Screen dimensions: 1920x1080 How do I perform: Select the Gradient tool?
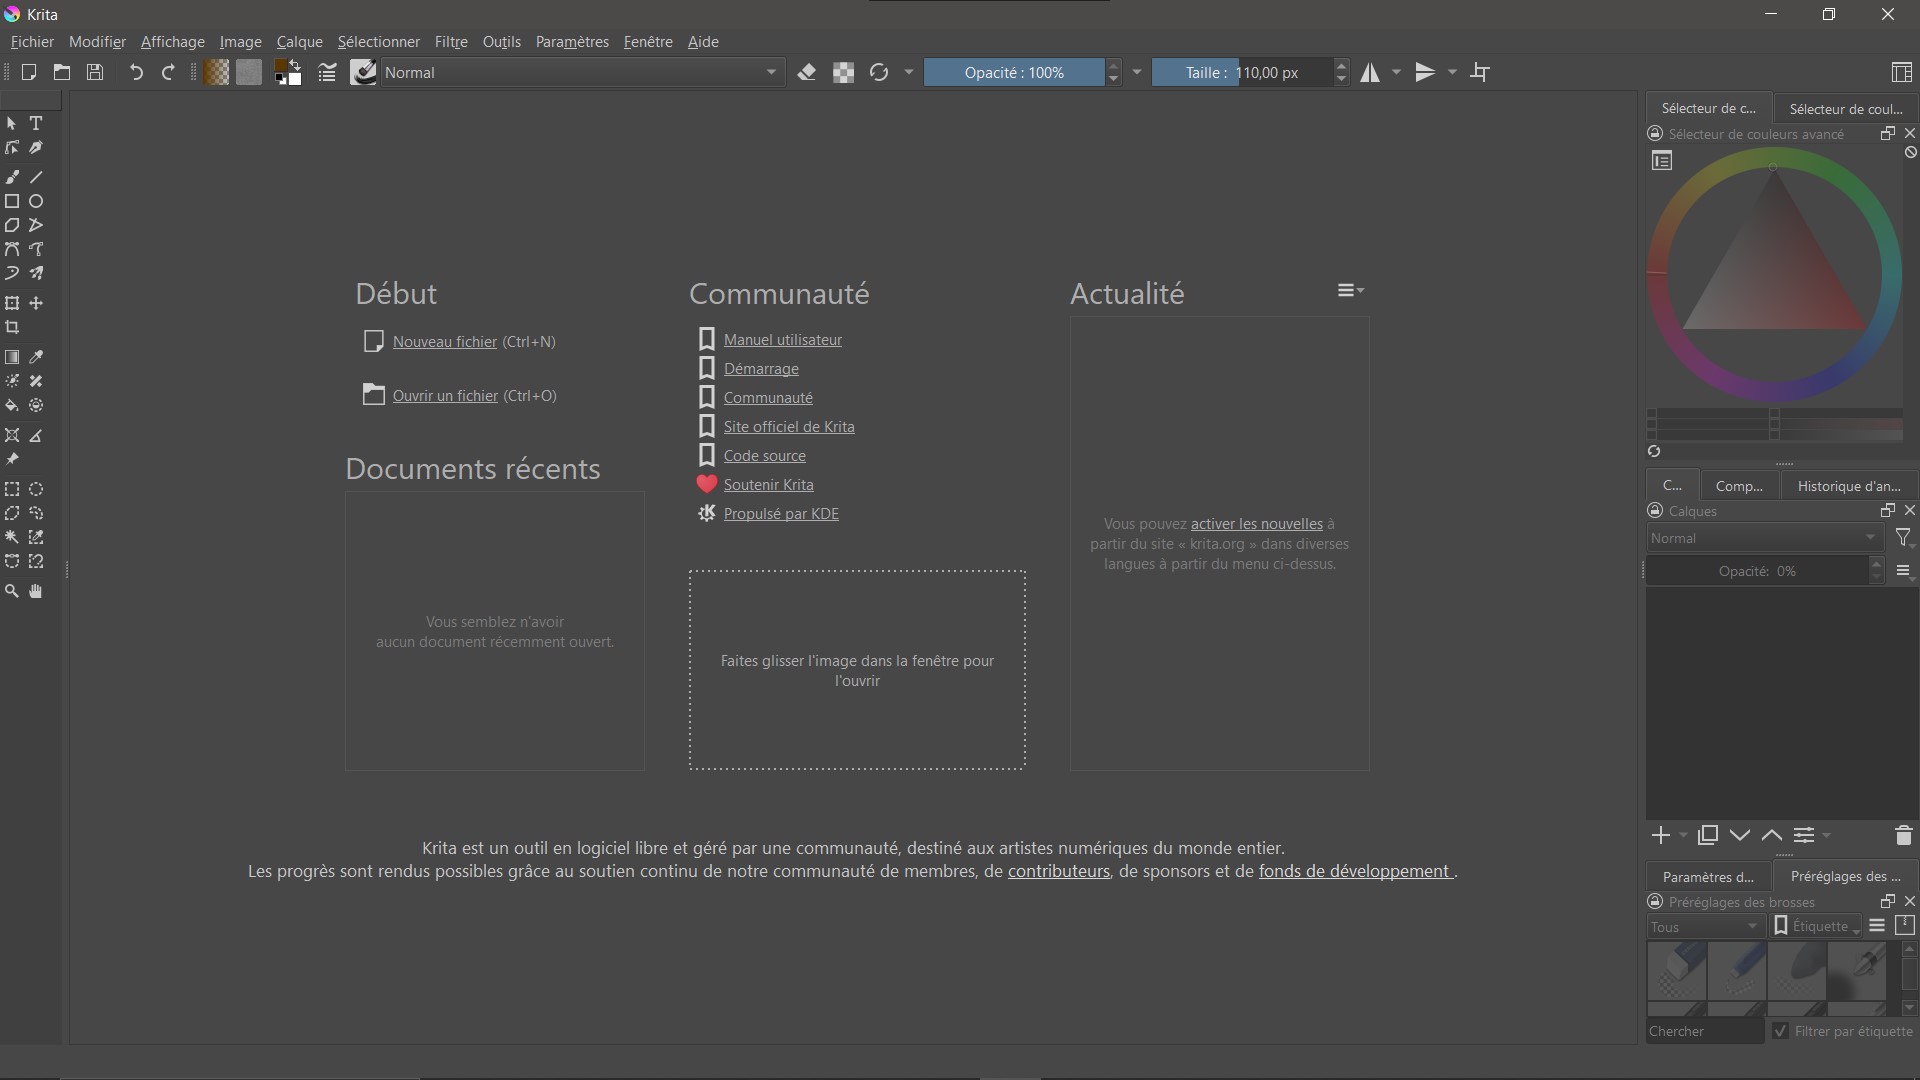tap(12, 357)
